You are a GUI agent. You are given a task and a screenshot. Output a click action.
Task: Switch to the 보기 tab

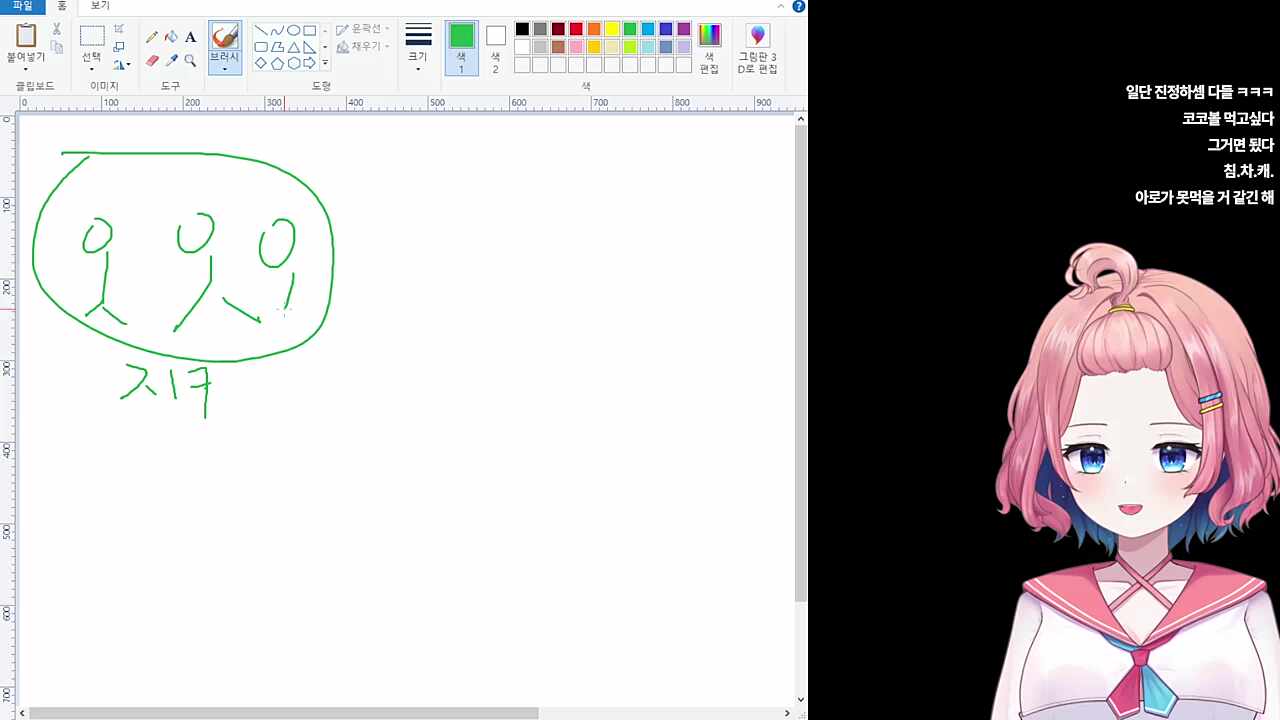click(100, 6)
